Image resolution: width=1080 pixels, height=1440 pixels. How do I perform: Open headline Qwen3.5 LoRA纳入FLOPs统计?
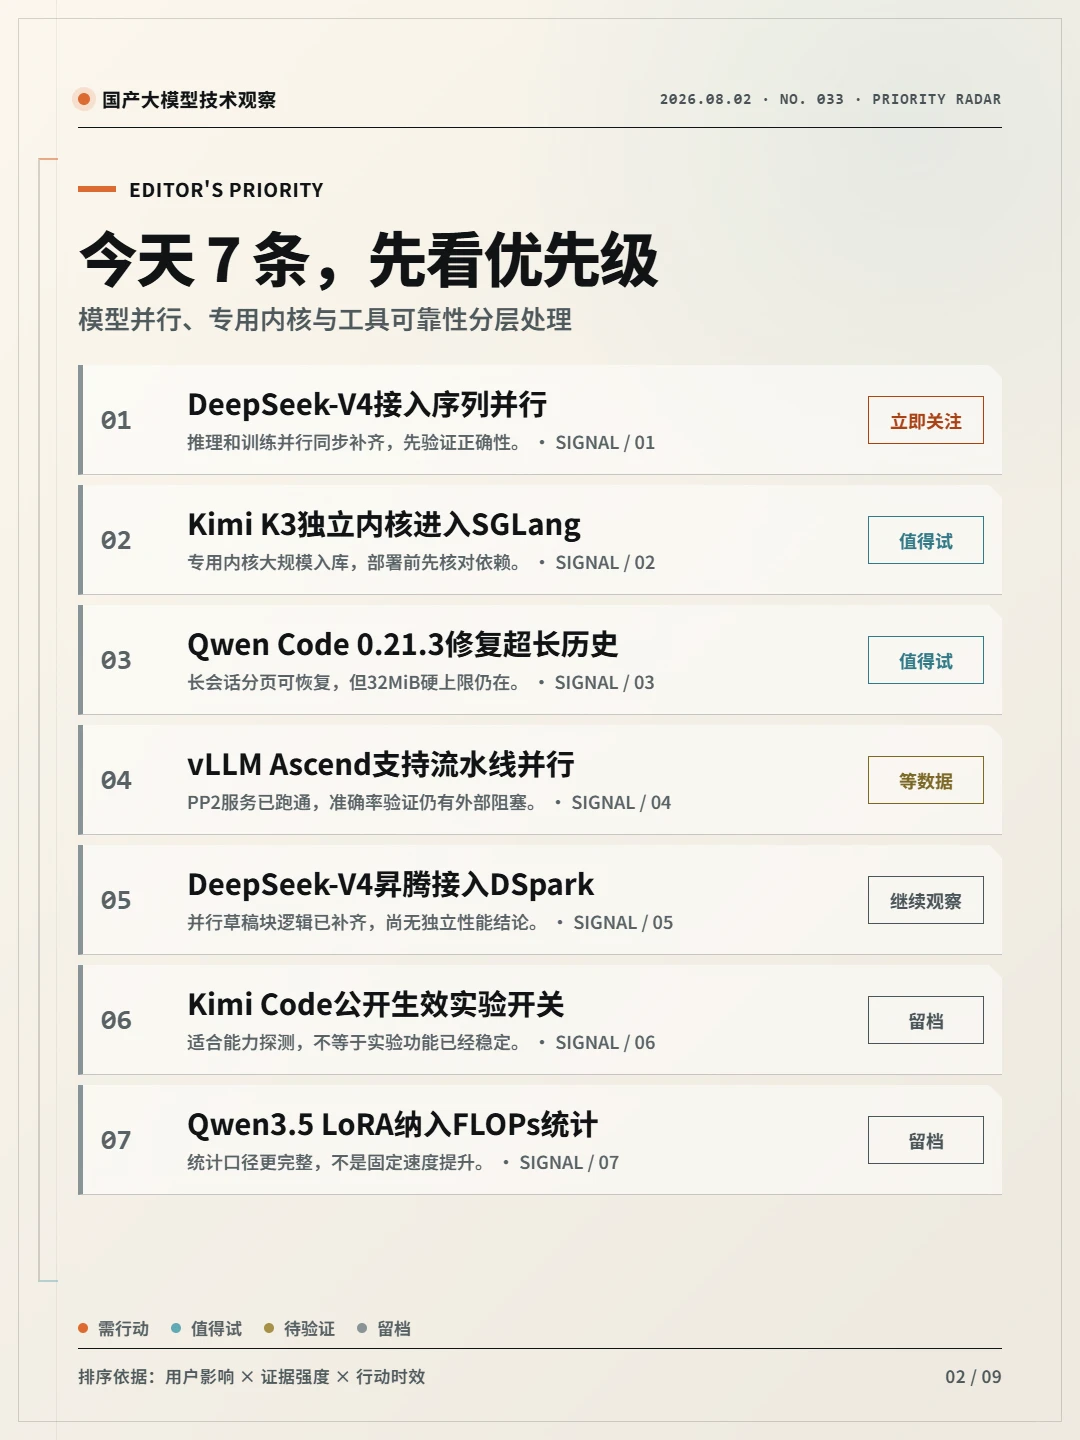tap(392, 1124)
